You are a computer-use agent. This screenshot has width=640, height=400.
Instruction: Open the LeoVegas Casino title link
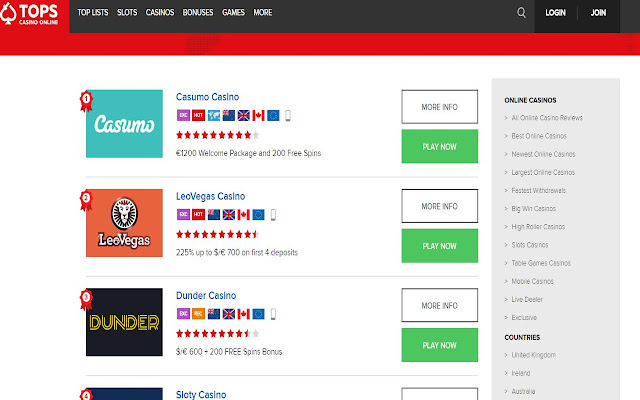click(211, 196)
